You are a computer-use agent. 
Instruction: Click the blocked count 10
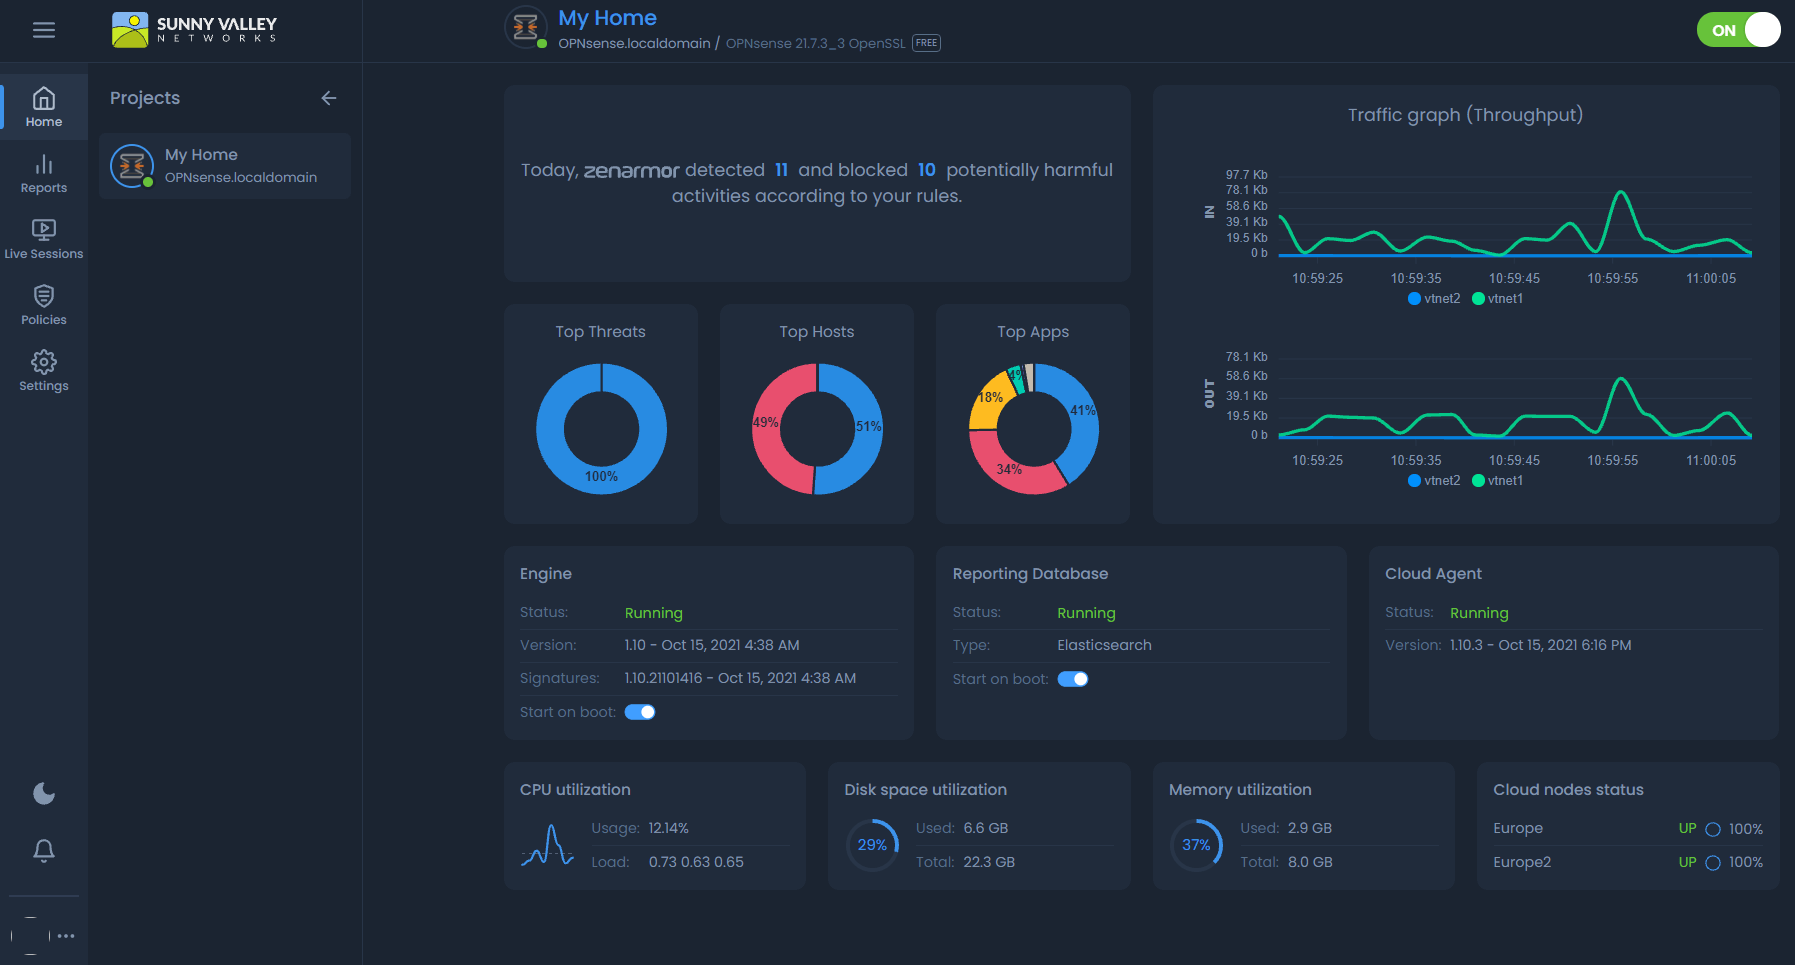[927, 170]
